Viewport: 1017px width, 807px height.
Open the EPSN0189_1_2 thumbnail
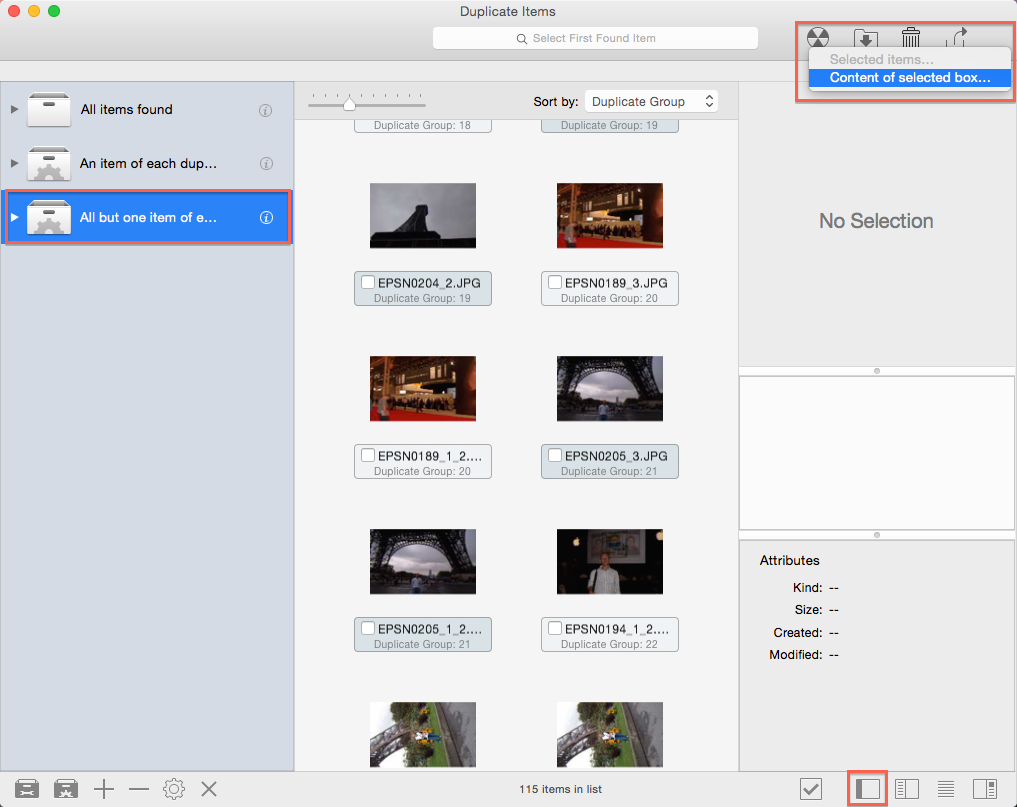point(423,389)
